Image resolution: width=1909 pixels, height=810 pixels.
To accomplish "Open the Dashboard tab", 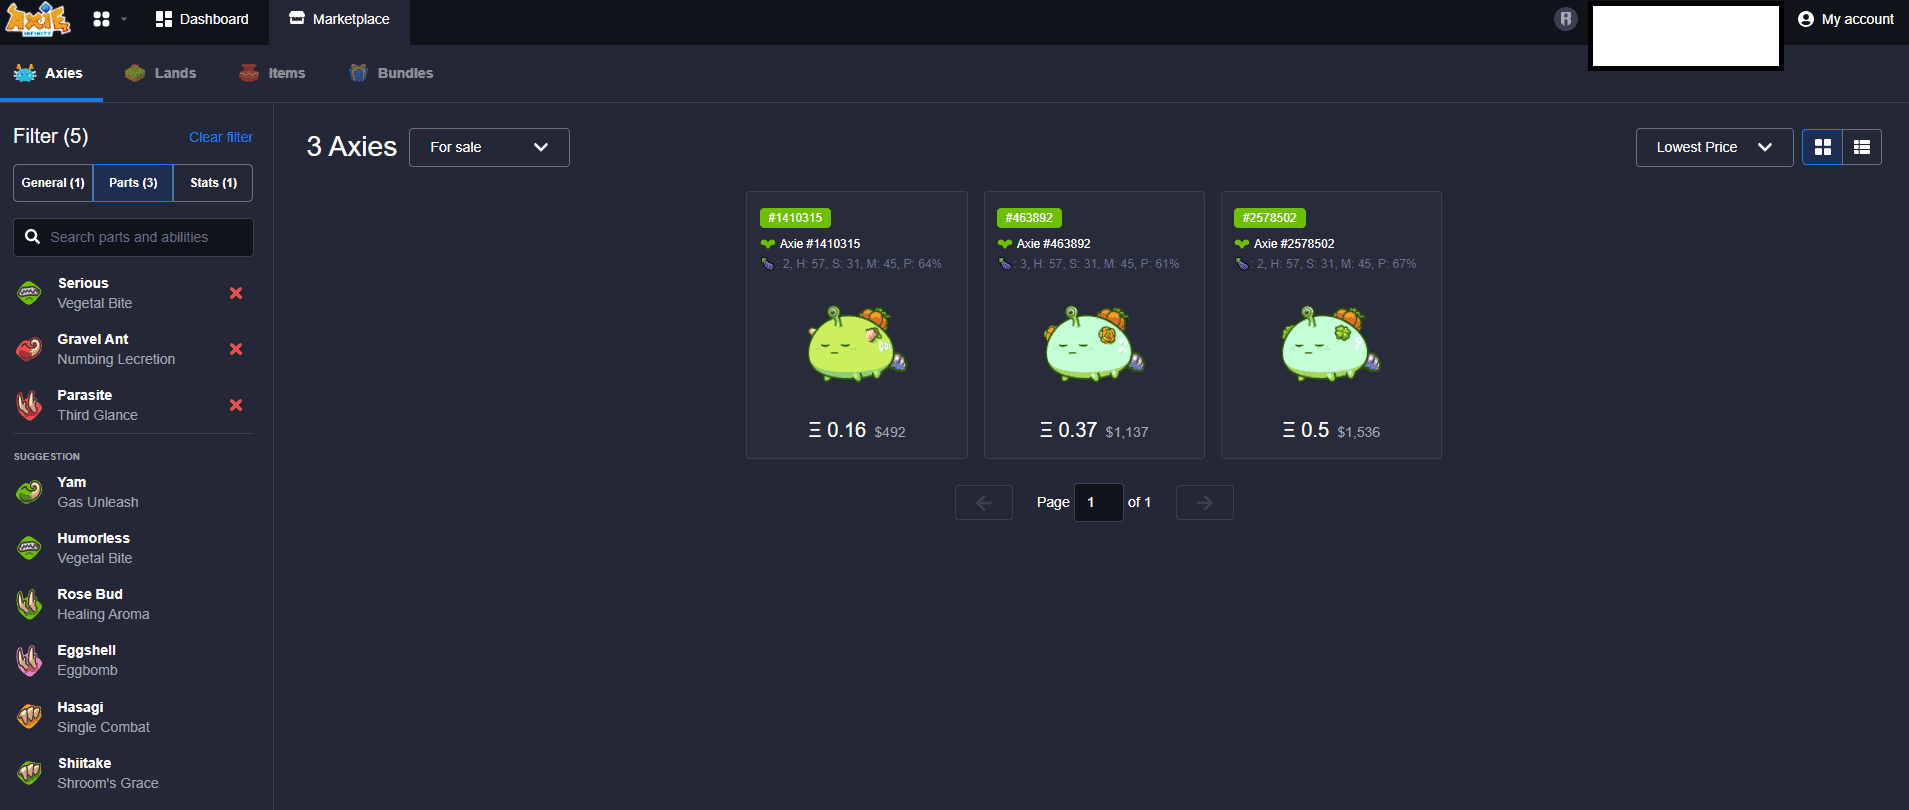I will coord(202,19).
